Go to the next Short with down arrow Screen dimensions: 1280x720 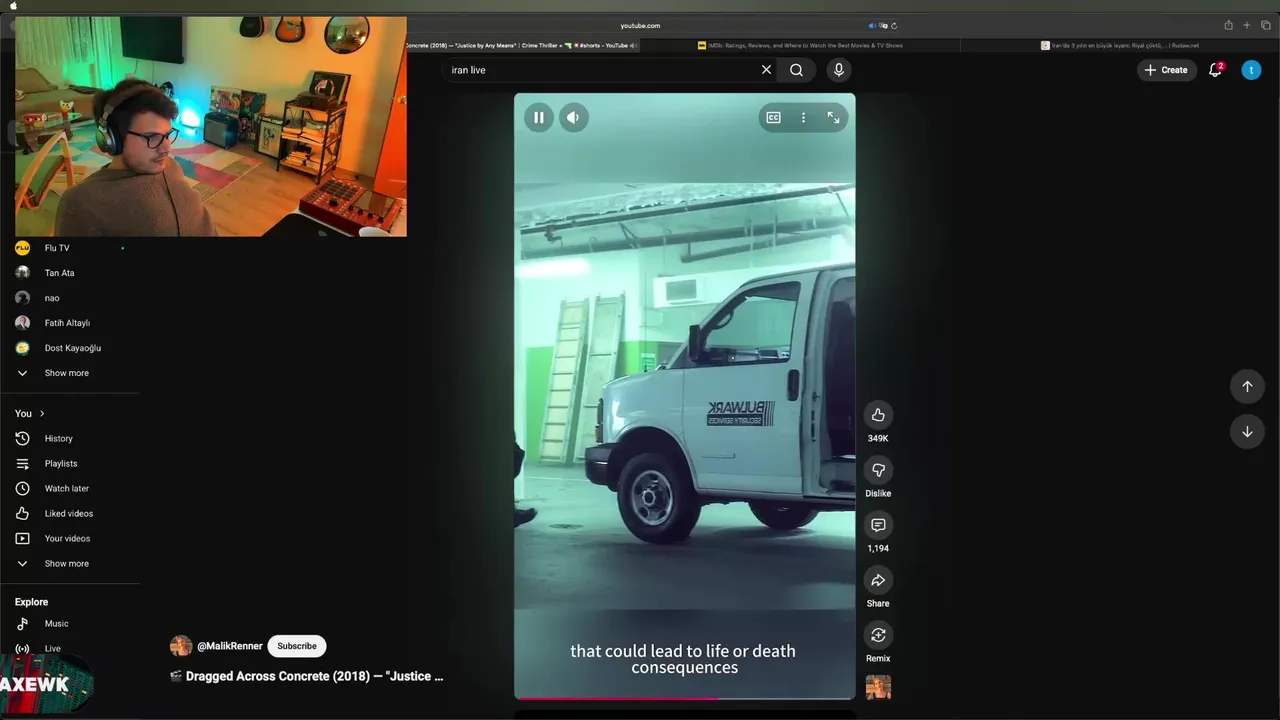coord(1247,432)
